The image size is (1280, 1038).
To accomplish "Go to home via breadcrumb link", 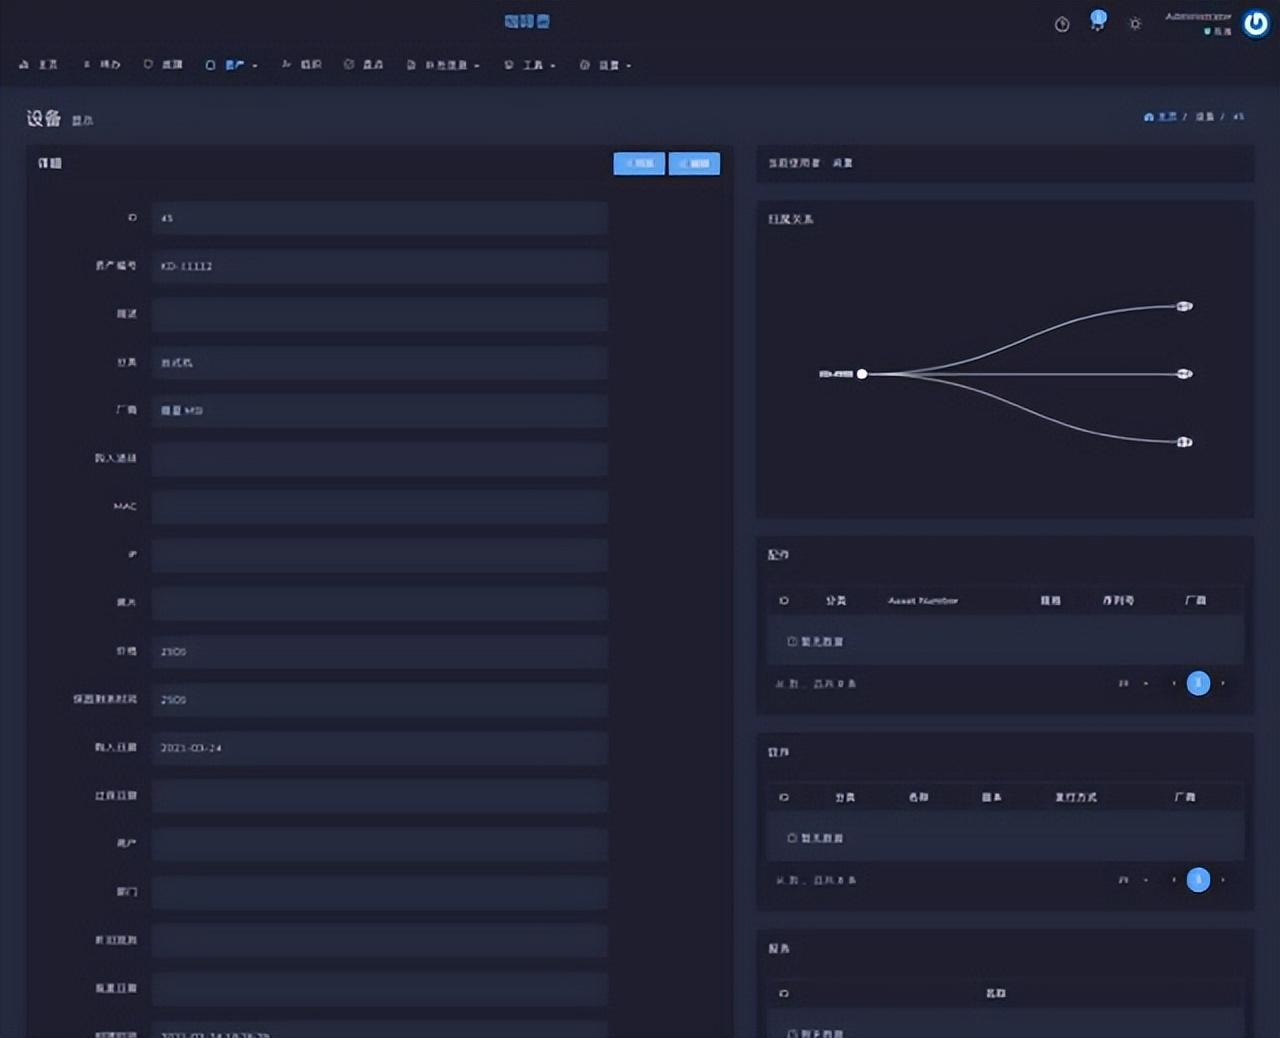I will click(1160, 117).
